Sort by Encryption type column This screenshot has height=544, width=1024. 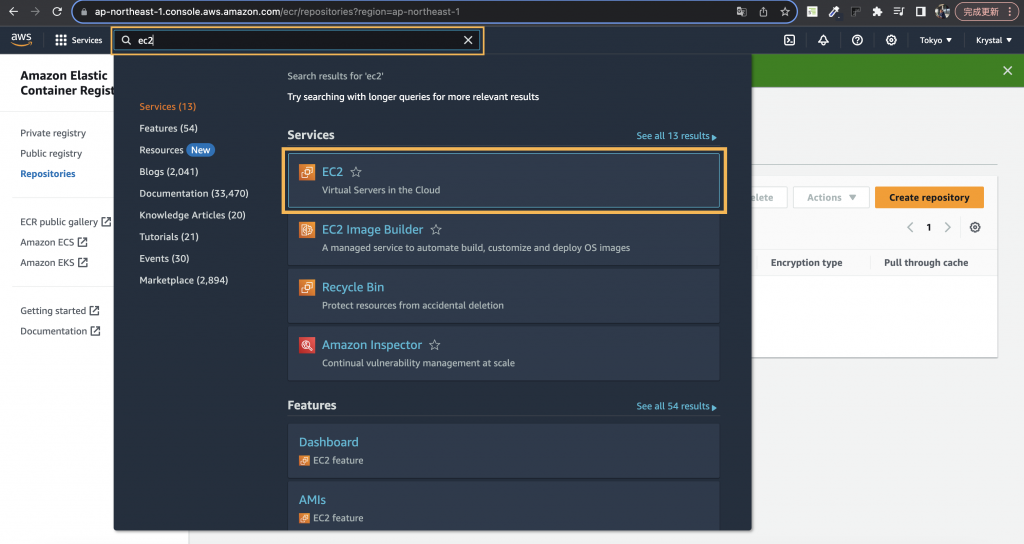(806, 263)
